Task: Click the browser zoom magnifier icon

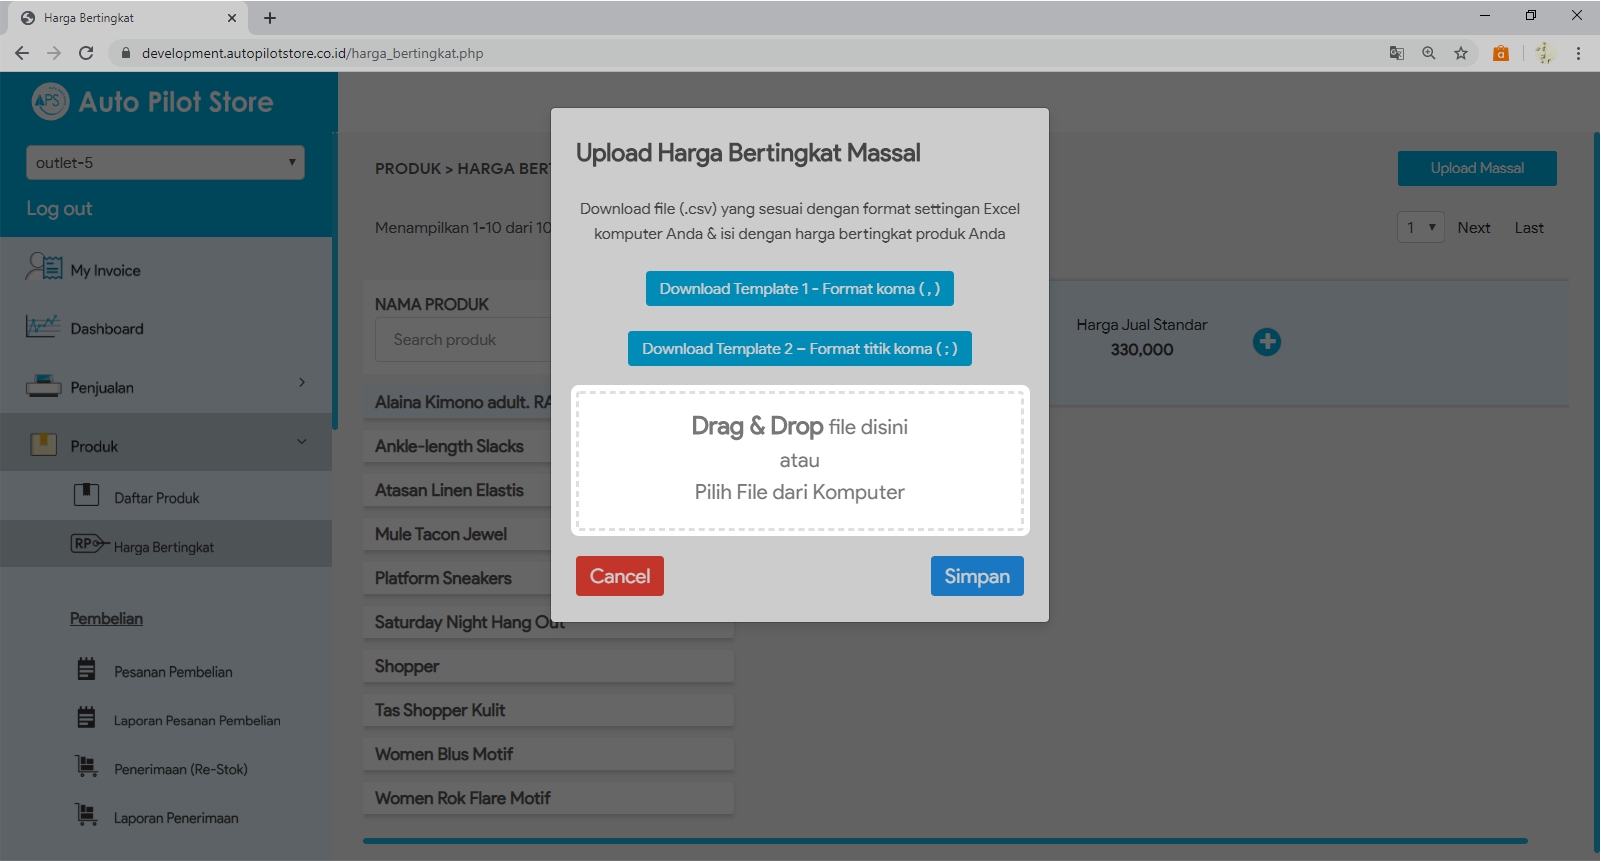Action: [x=1429, y=53]
